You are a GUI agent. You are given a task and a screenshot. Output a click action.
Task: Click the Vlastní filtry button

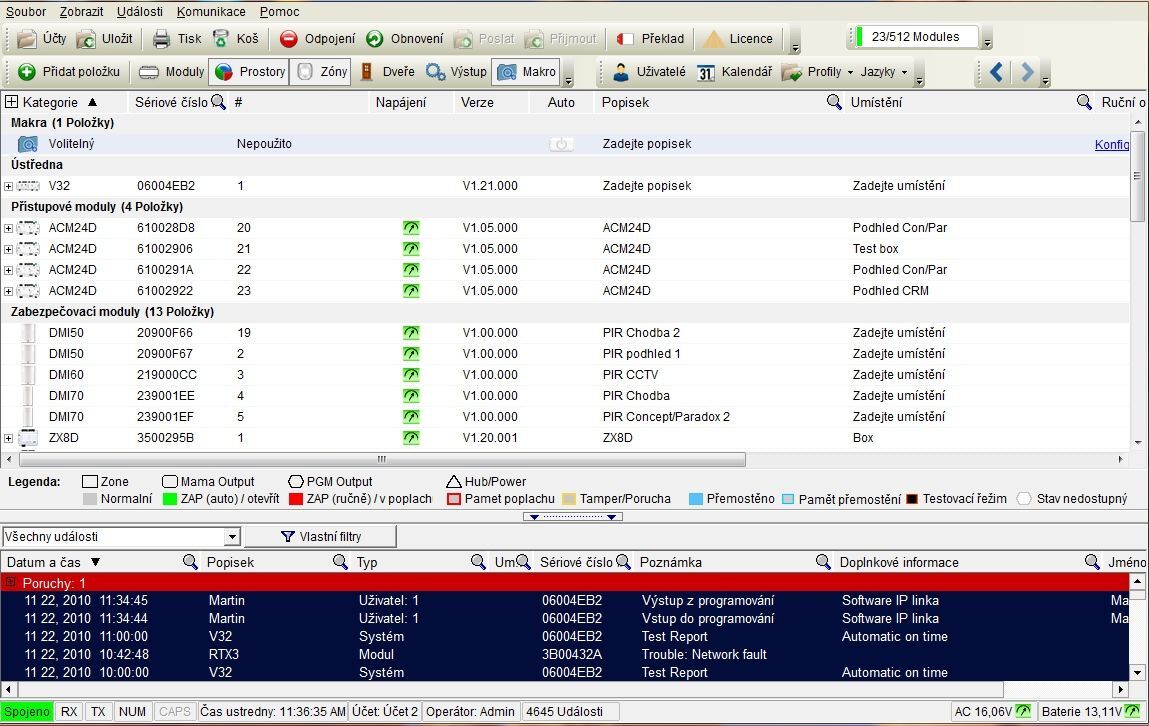pyautogui.click(x=320, y=537)
